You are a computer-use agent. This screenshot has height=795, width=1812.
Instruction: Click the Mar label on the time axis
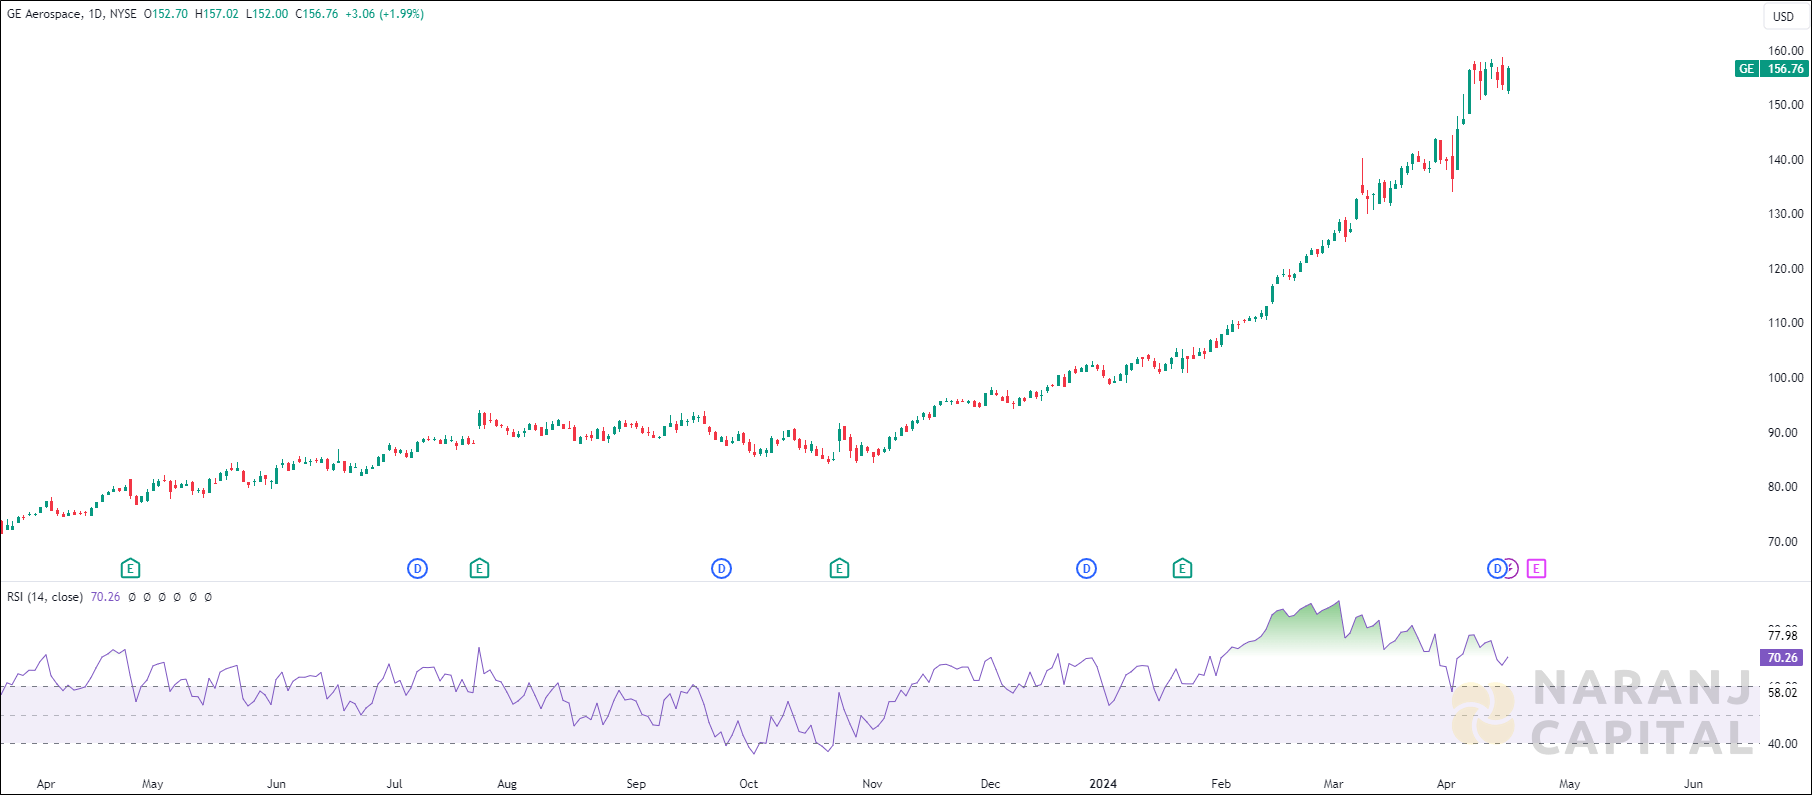(1333, 784)
